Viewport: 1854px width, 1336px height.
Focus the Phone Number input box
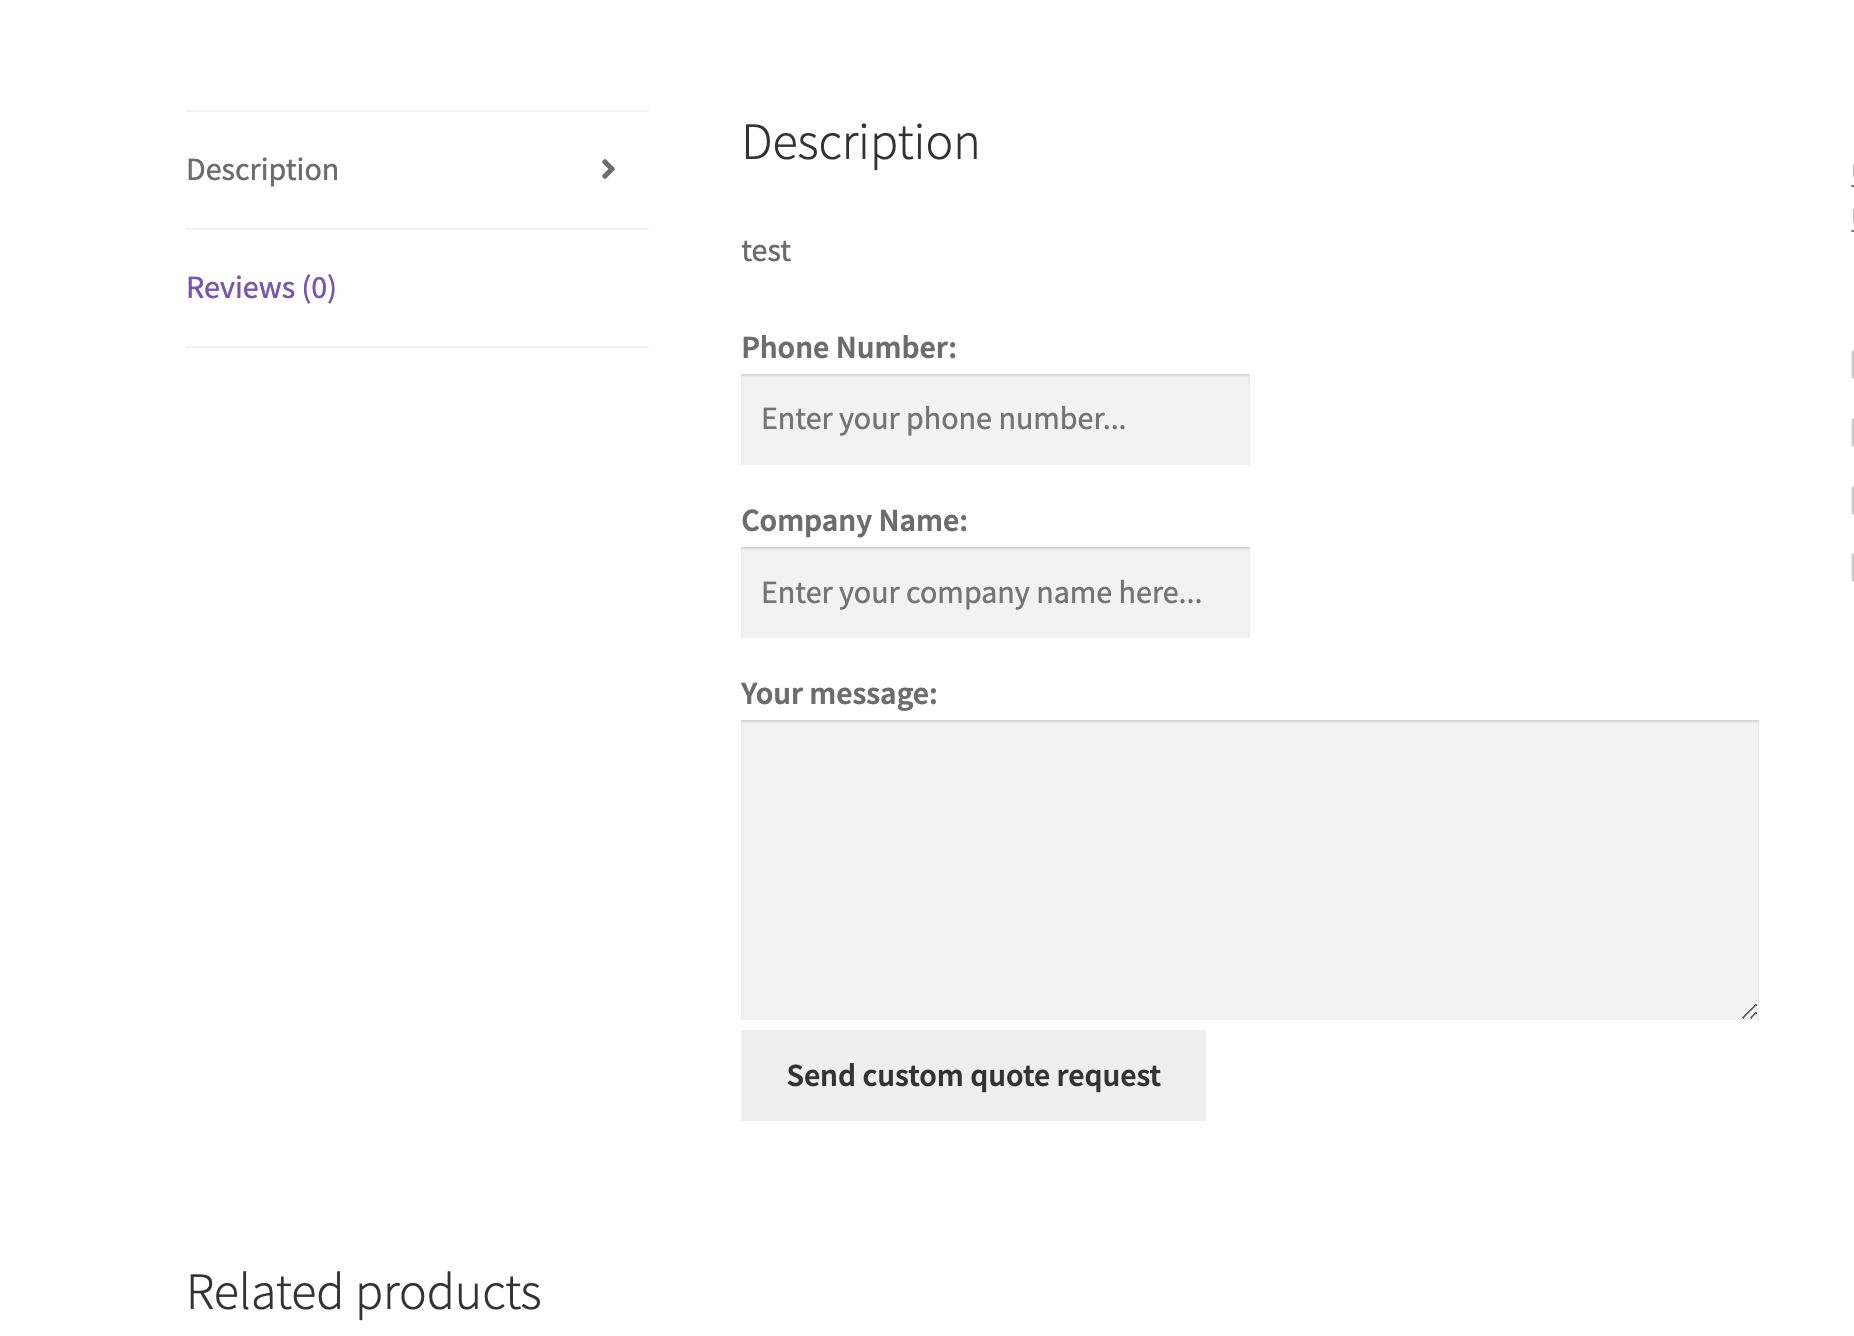[995, 420]
